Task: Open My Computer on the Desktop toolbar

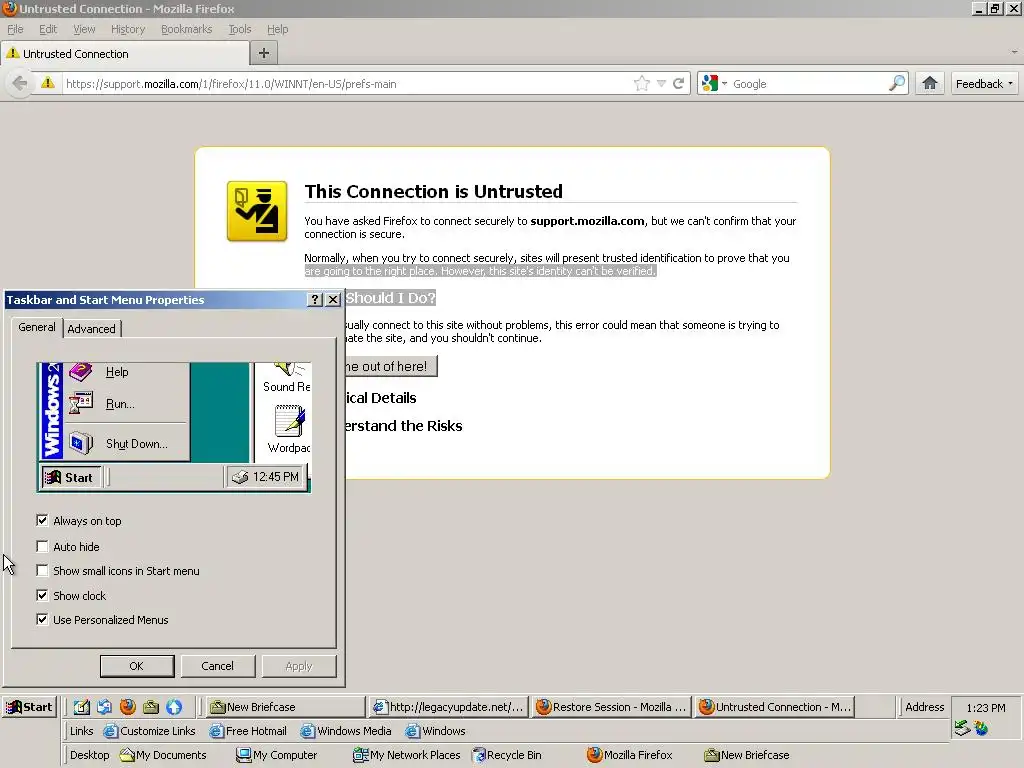Action: coord(276,755)
